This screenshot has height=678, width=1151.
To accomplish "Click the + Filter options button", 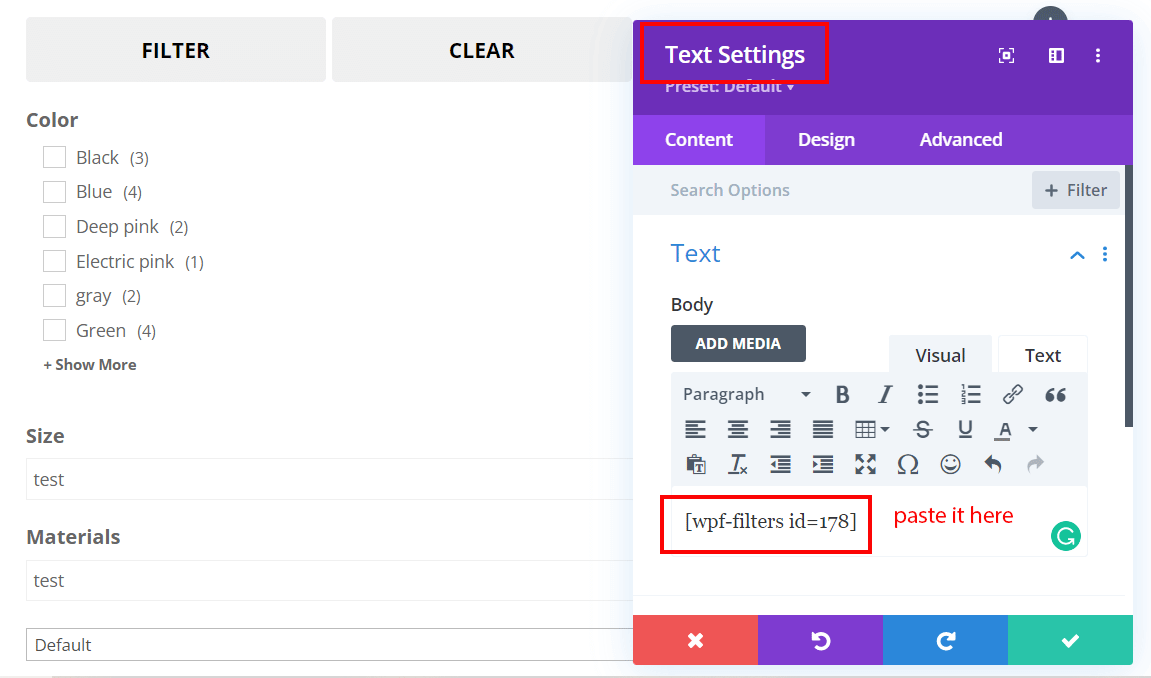I will [x=1075, y=190].
